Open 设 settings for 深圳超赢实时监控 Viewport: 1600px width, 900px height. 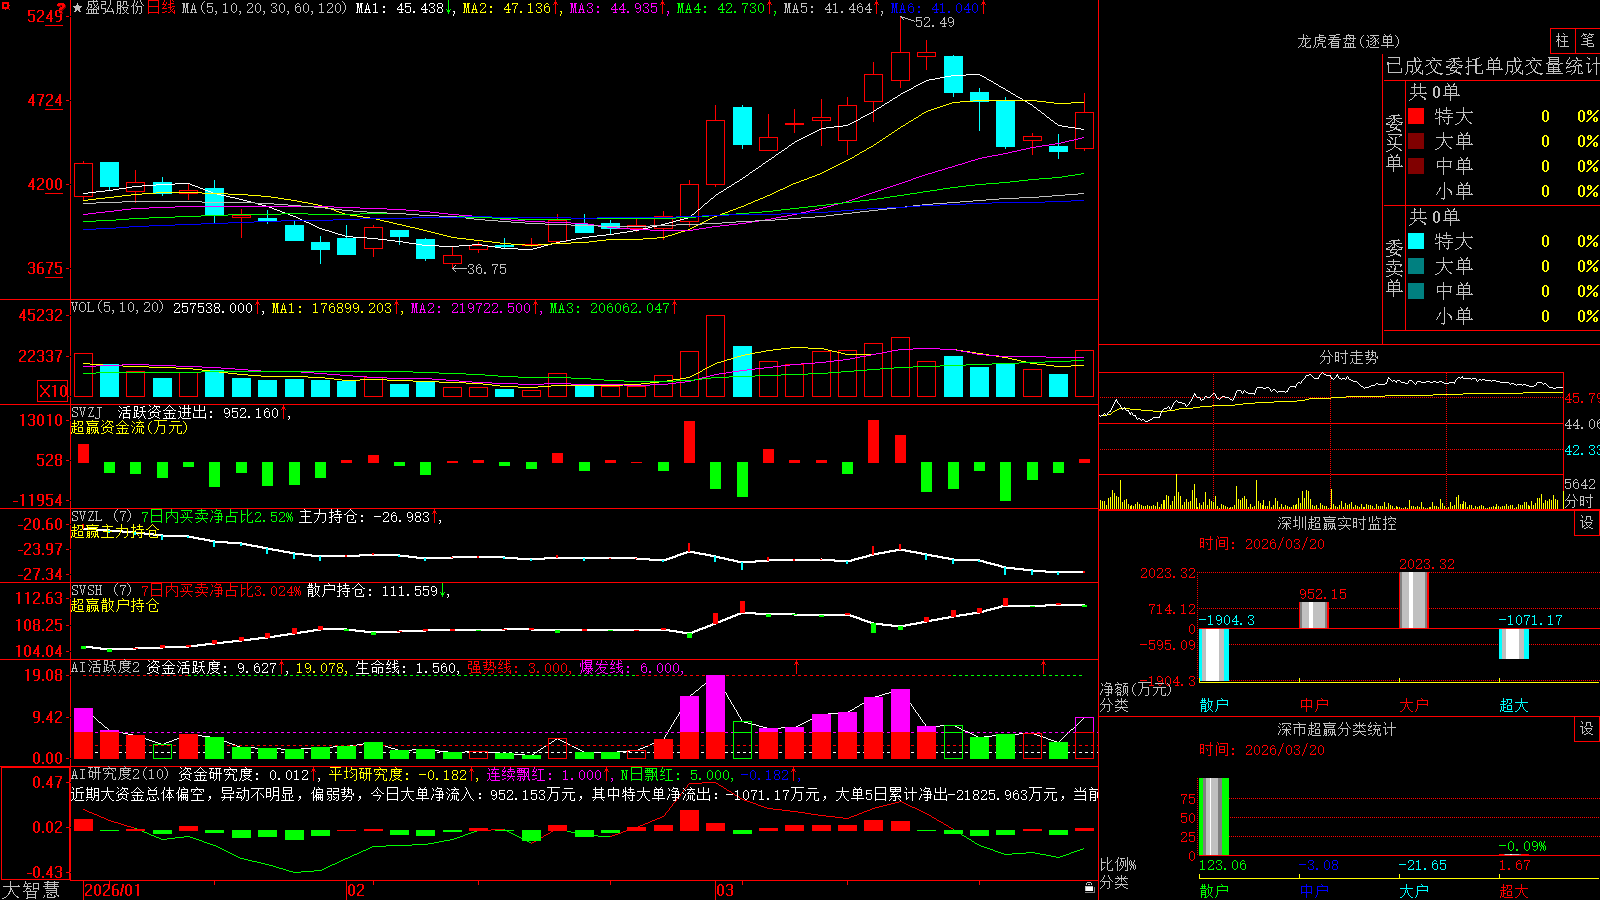(x=1587, y=523)
